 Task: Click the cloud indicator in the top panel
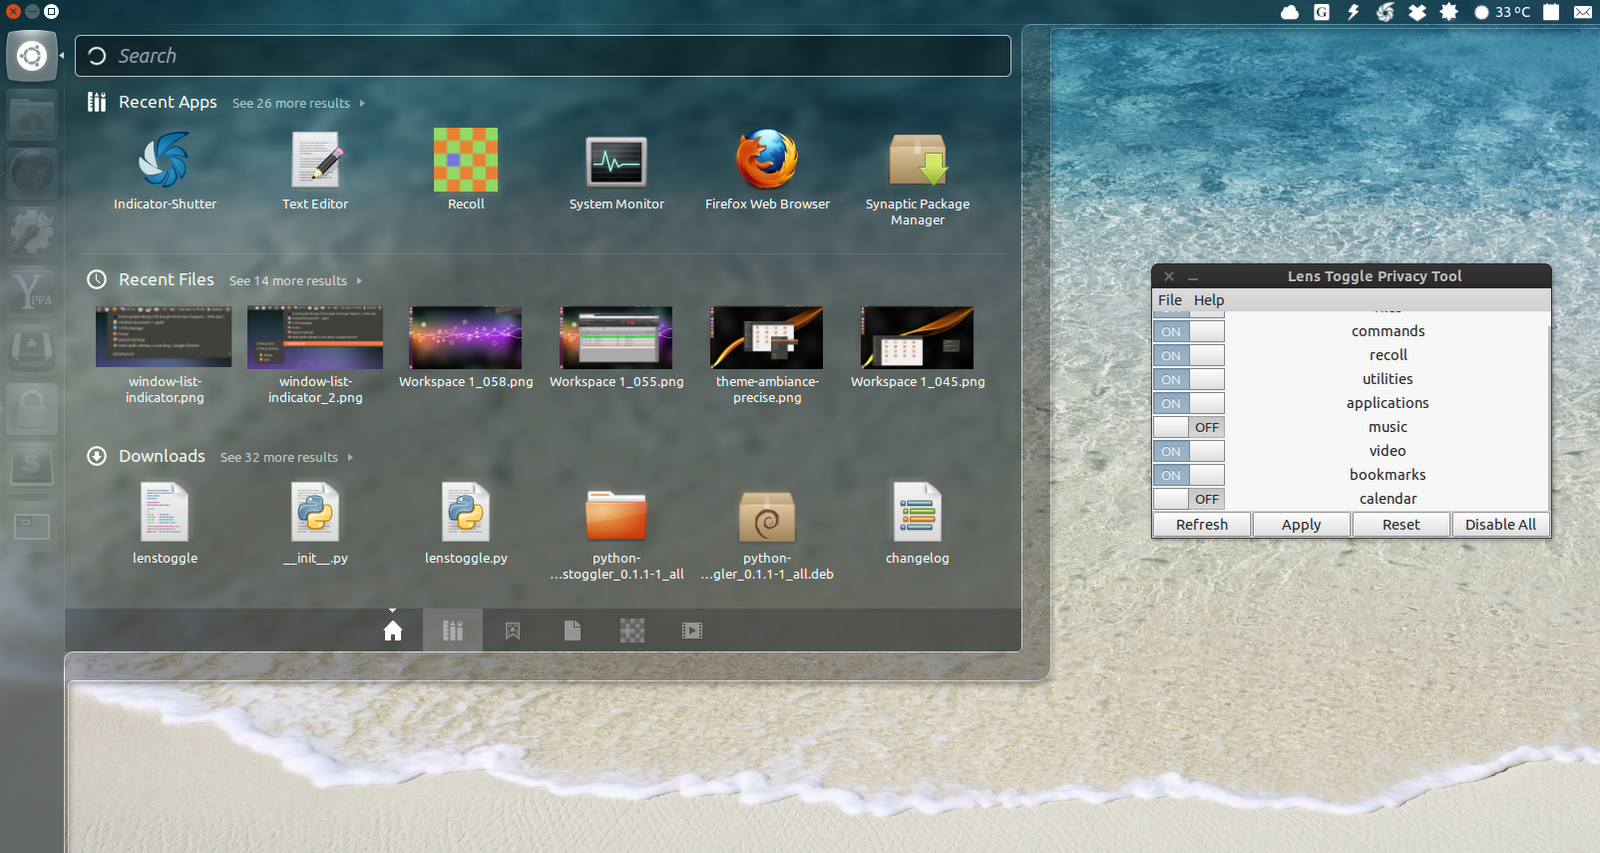click(x=1290, y=12)
